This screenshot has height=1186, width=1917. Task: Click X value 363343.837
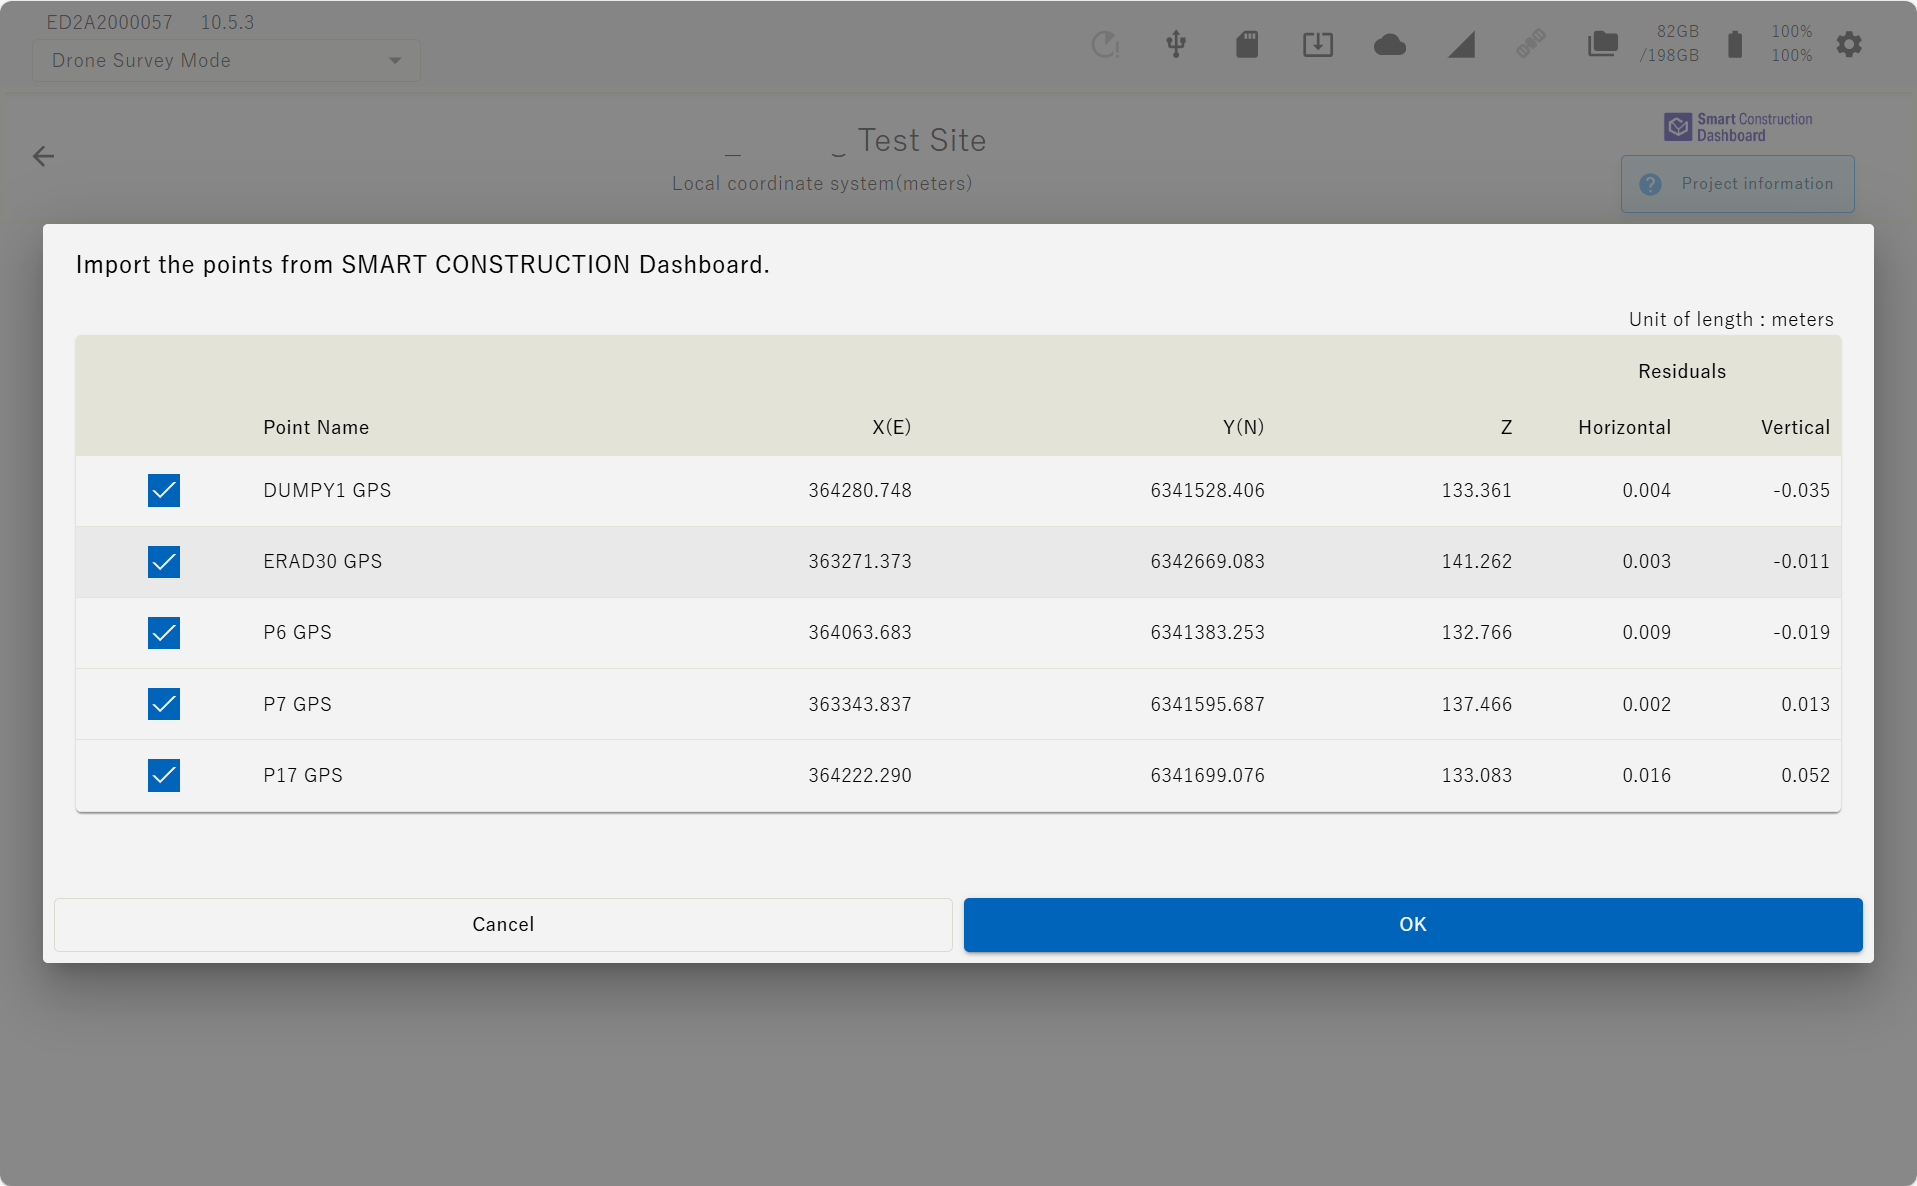(860, 704)
